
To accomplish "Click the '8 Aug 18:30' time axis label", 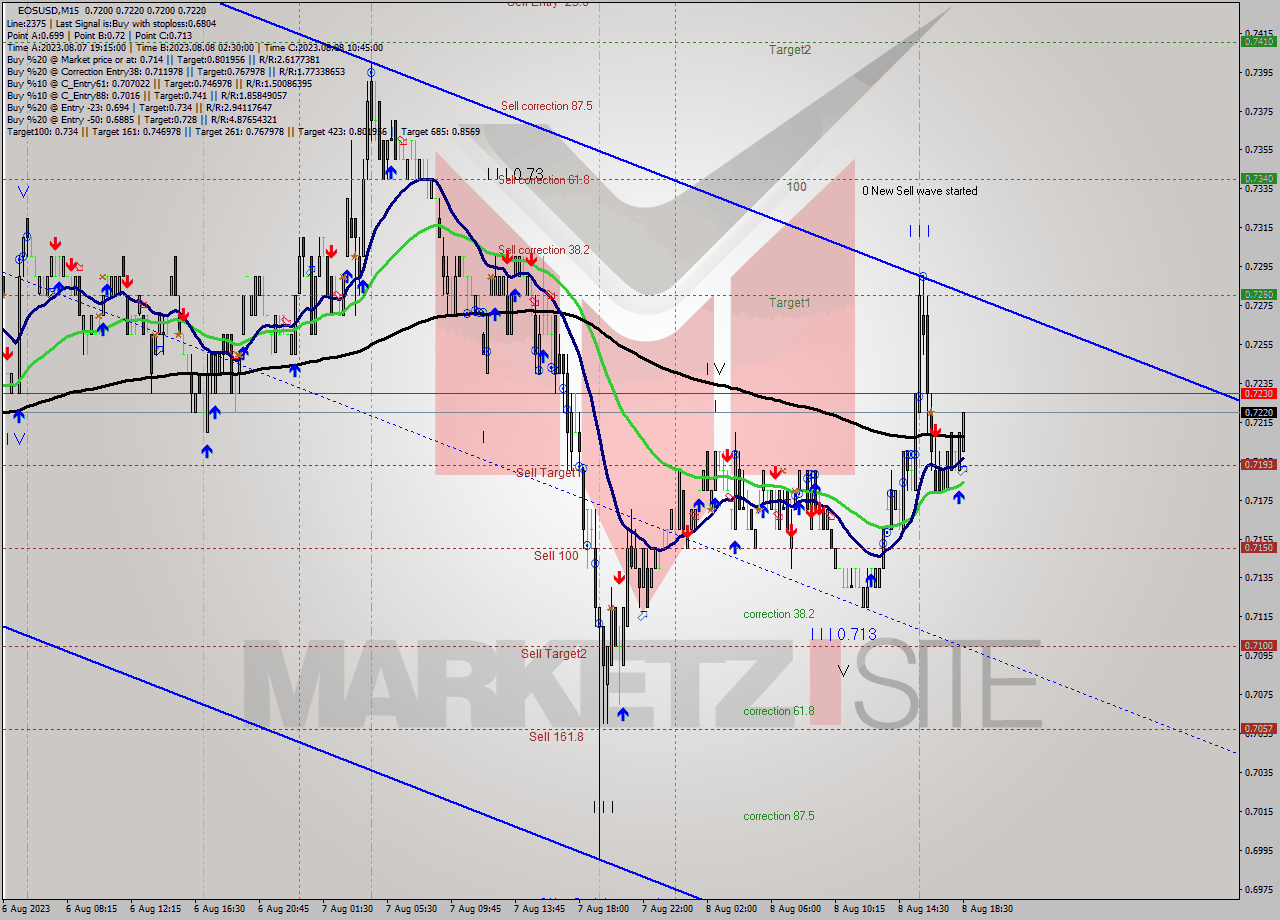I will (x=987, y=909).
